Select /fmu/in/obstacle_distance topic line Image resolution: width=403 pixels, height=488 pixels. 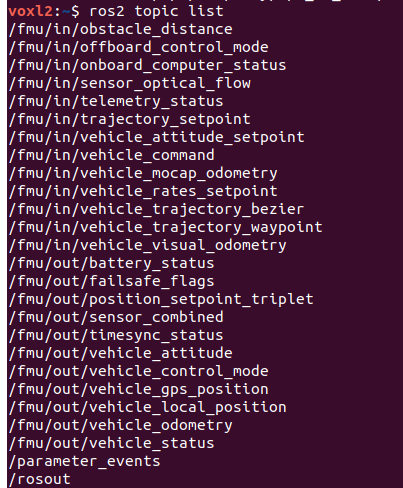tap(121, 29)
